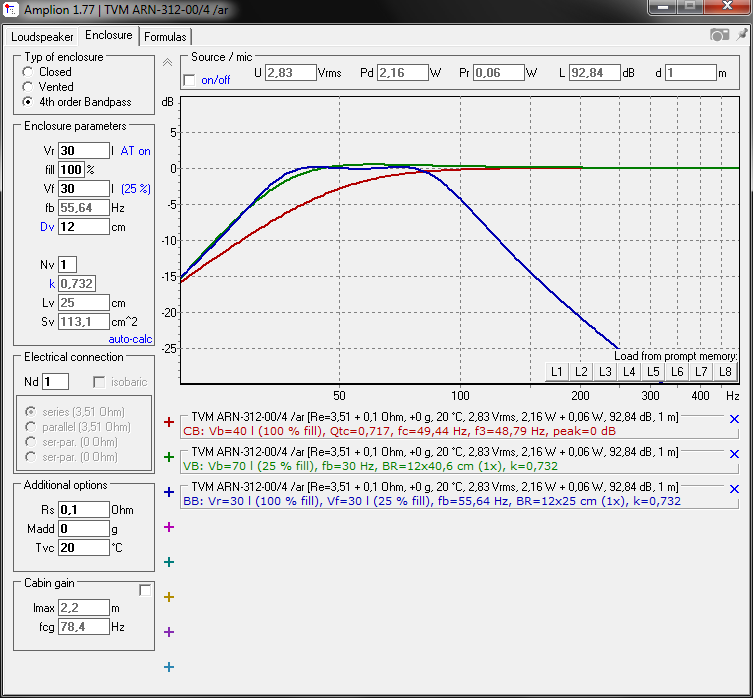Load prompt memory L5

[653, 372]
